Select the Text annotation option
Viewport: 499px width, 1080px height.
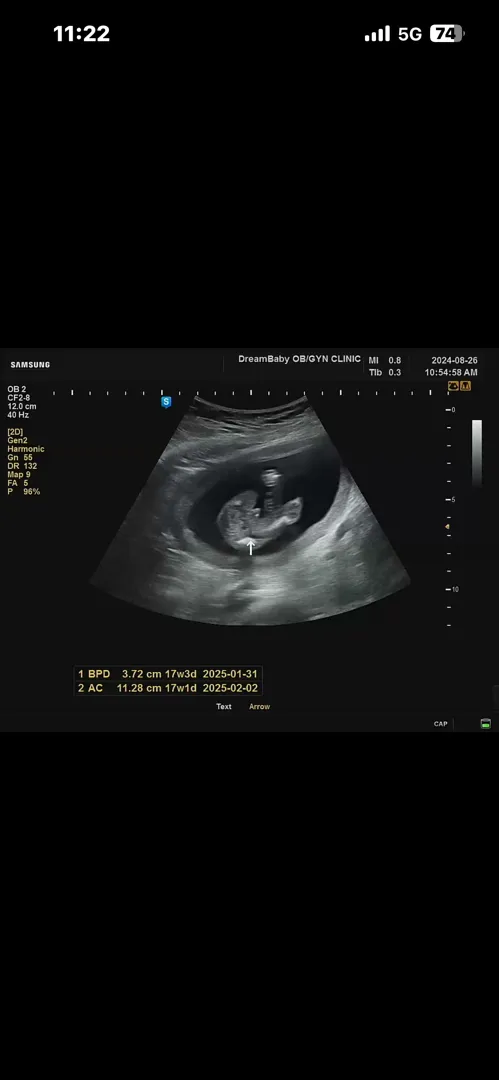[x=224, y=707]
